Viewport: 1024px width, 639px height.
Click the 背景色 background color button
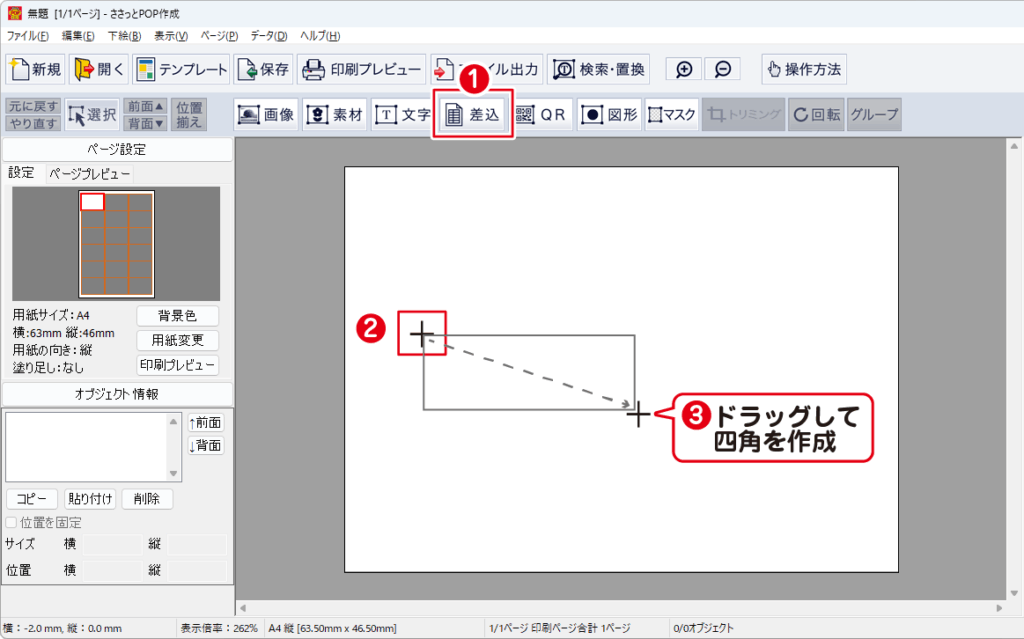pos(177,316)
